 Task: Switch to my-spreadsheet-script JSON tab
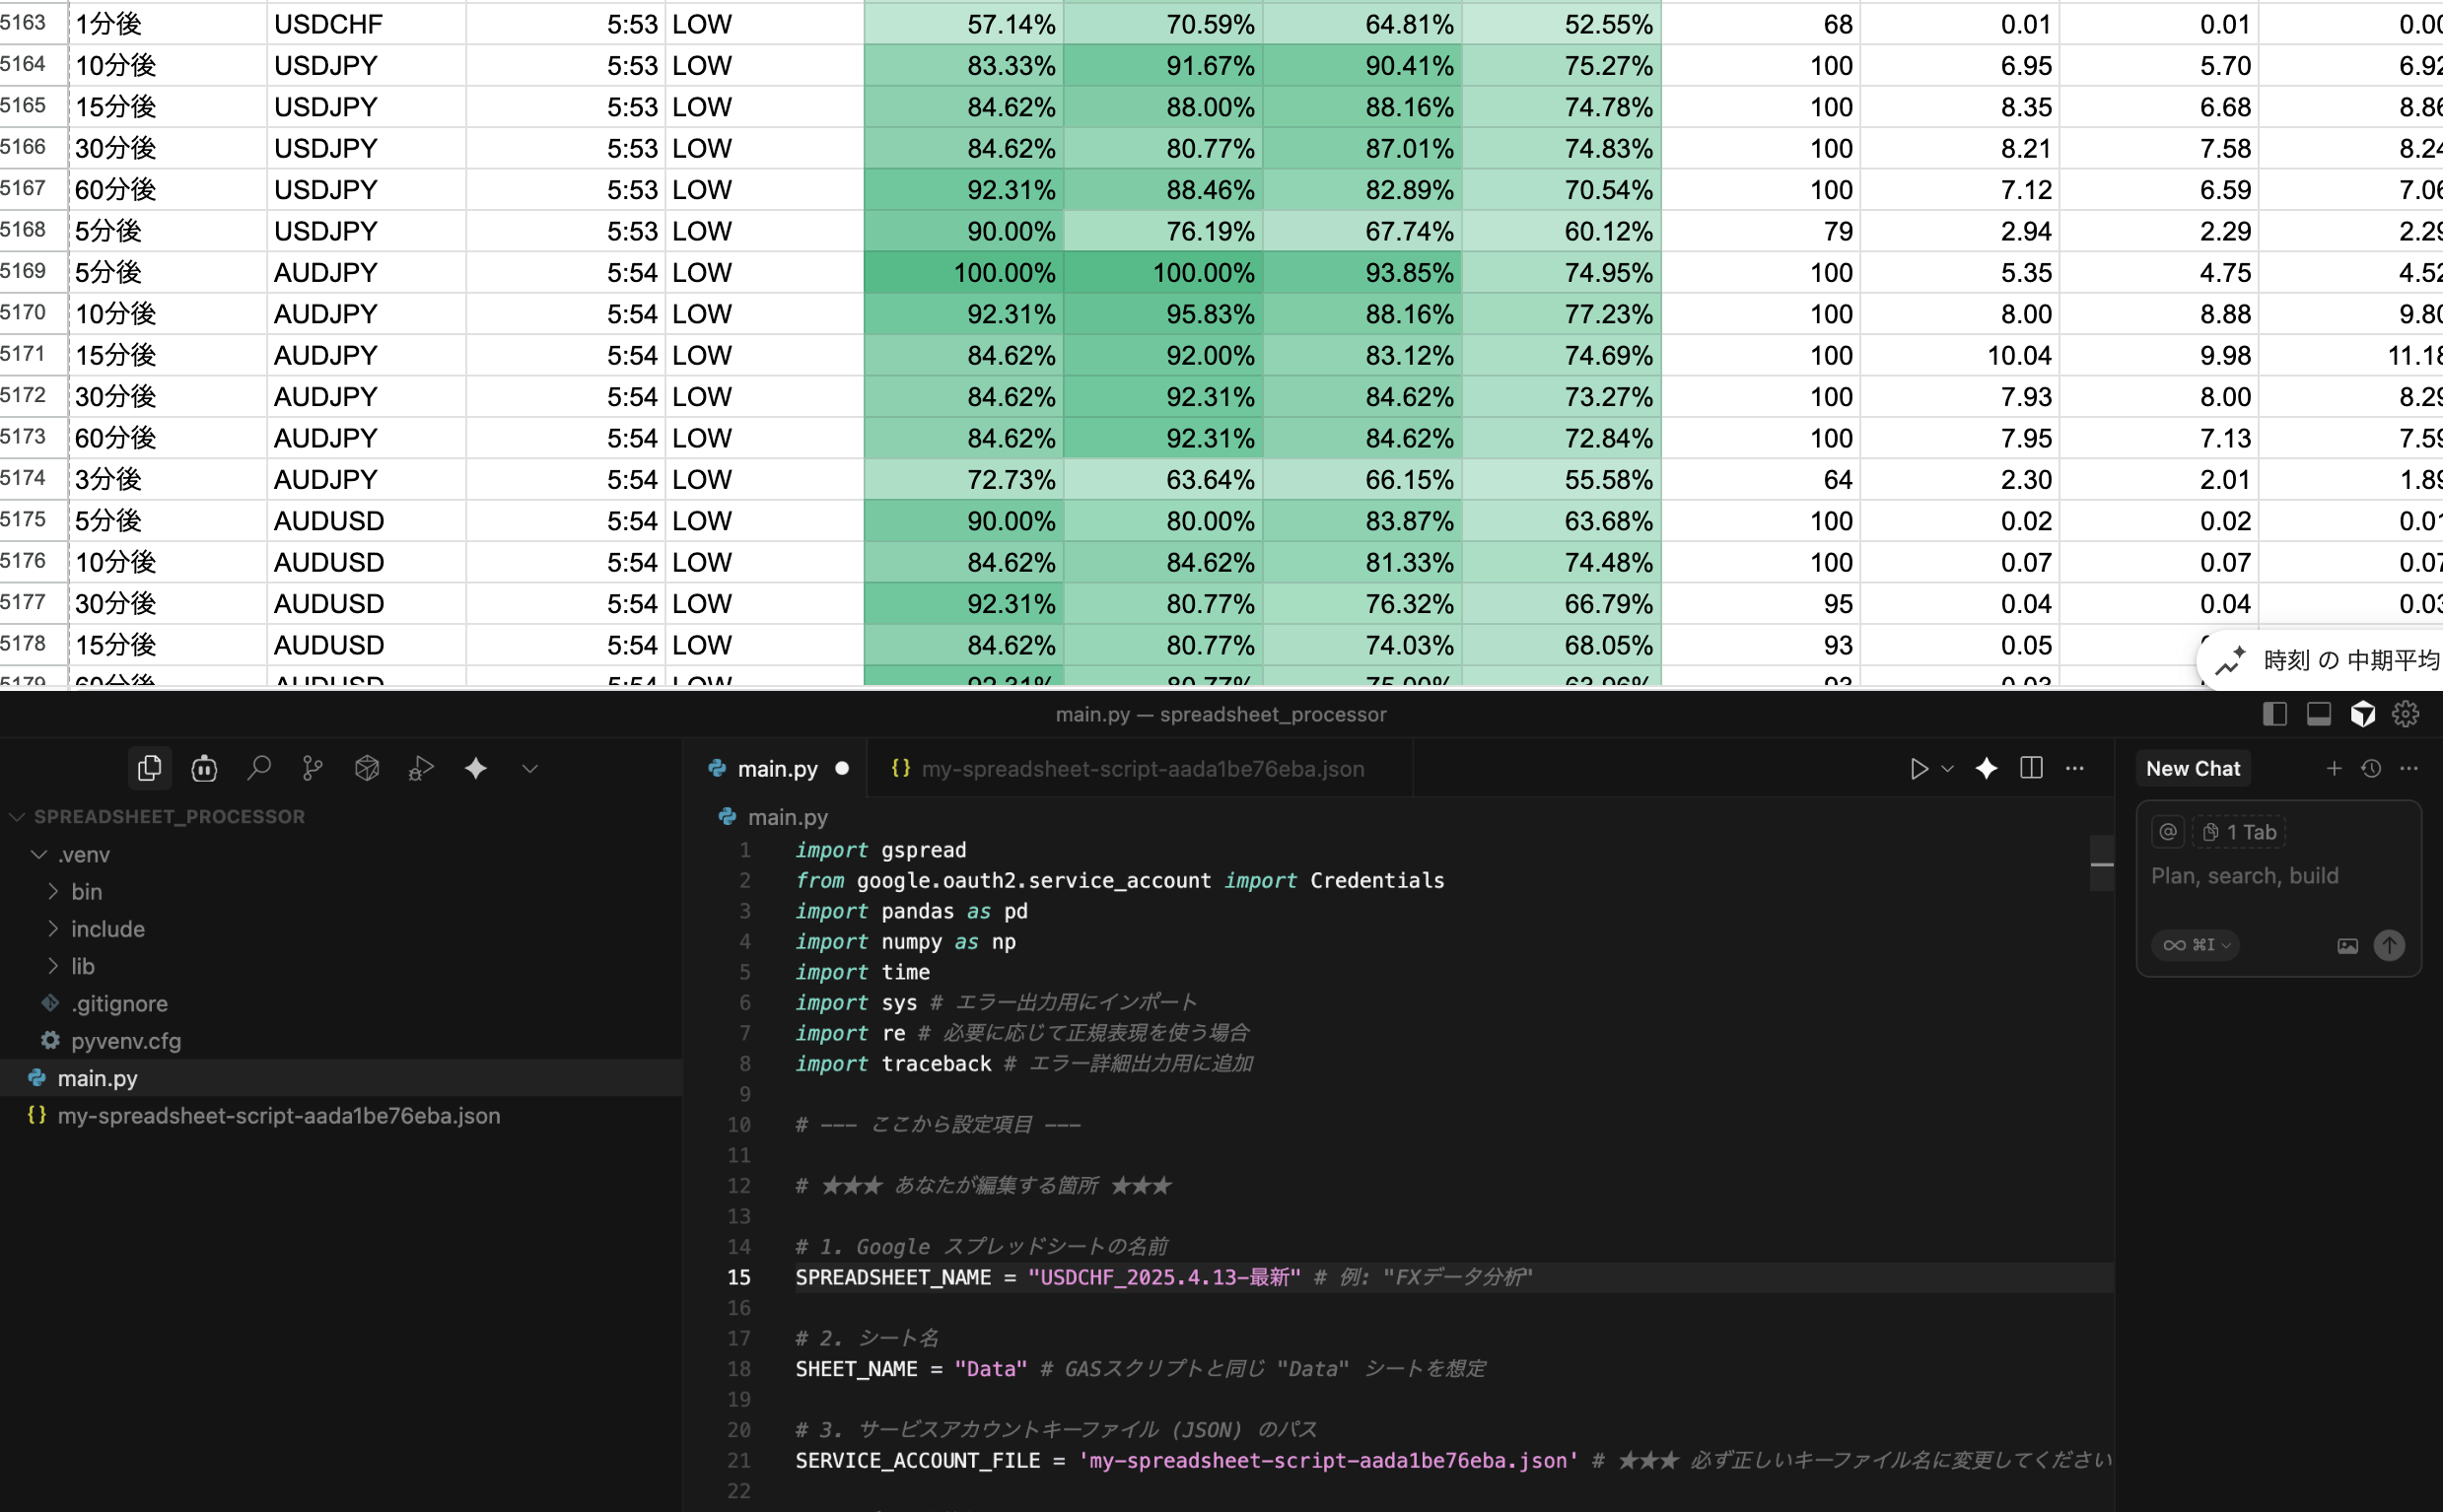point(1141,768)
